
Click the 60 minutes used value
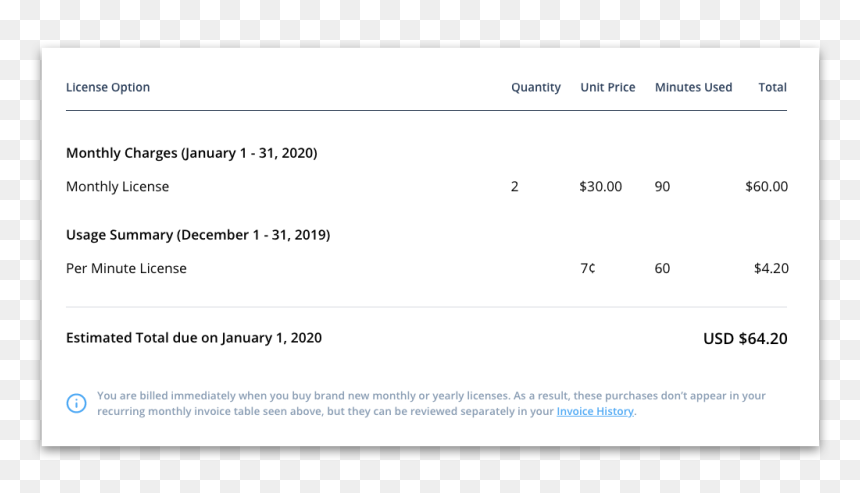click(x=662, y=268)
